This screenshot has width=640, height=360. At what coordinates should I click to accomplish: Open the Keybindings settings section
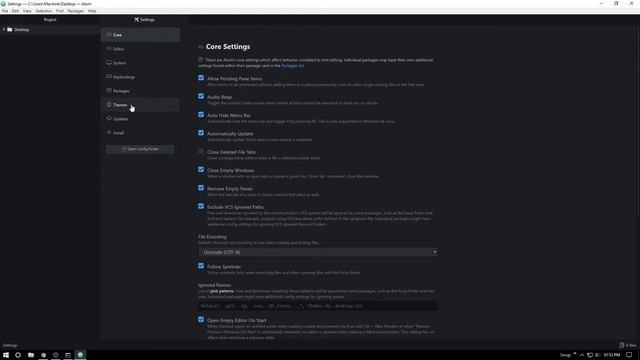coord(140,77)
